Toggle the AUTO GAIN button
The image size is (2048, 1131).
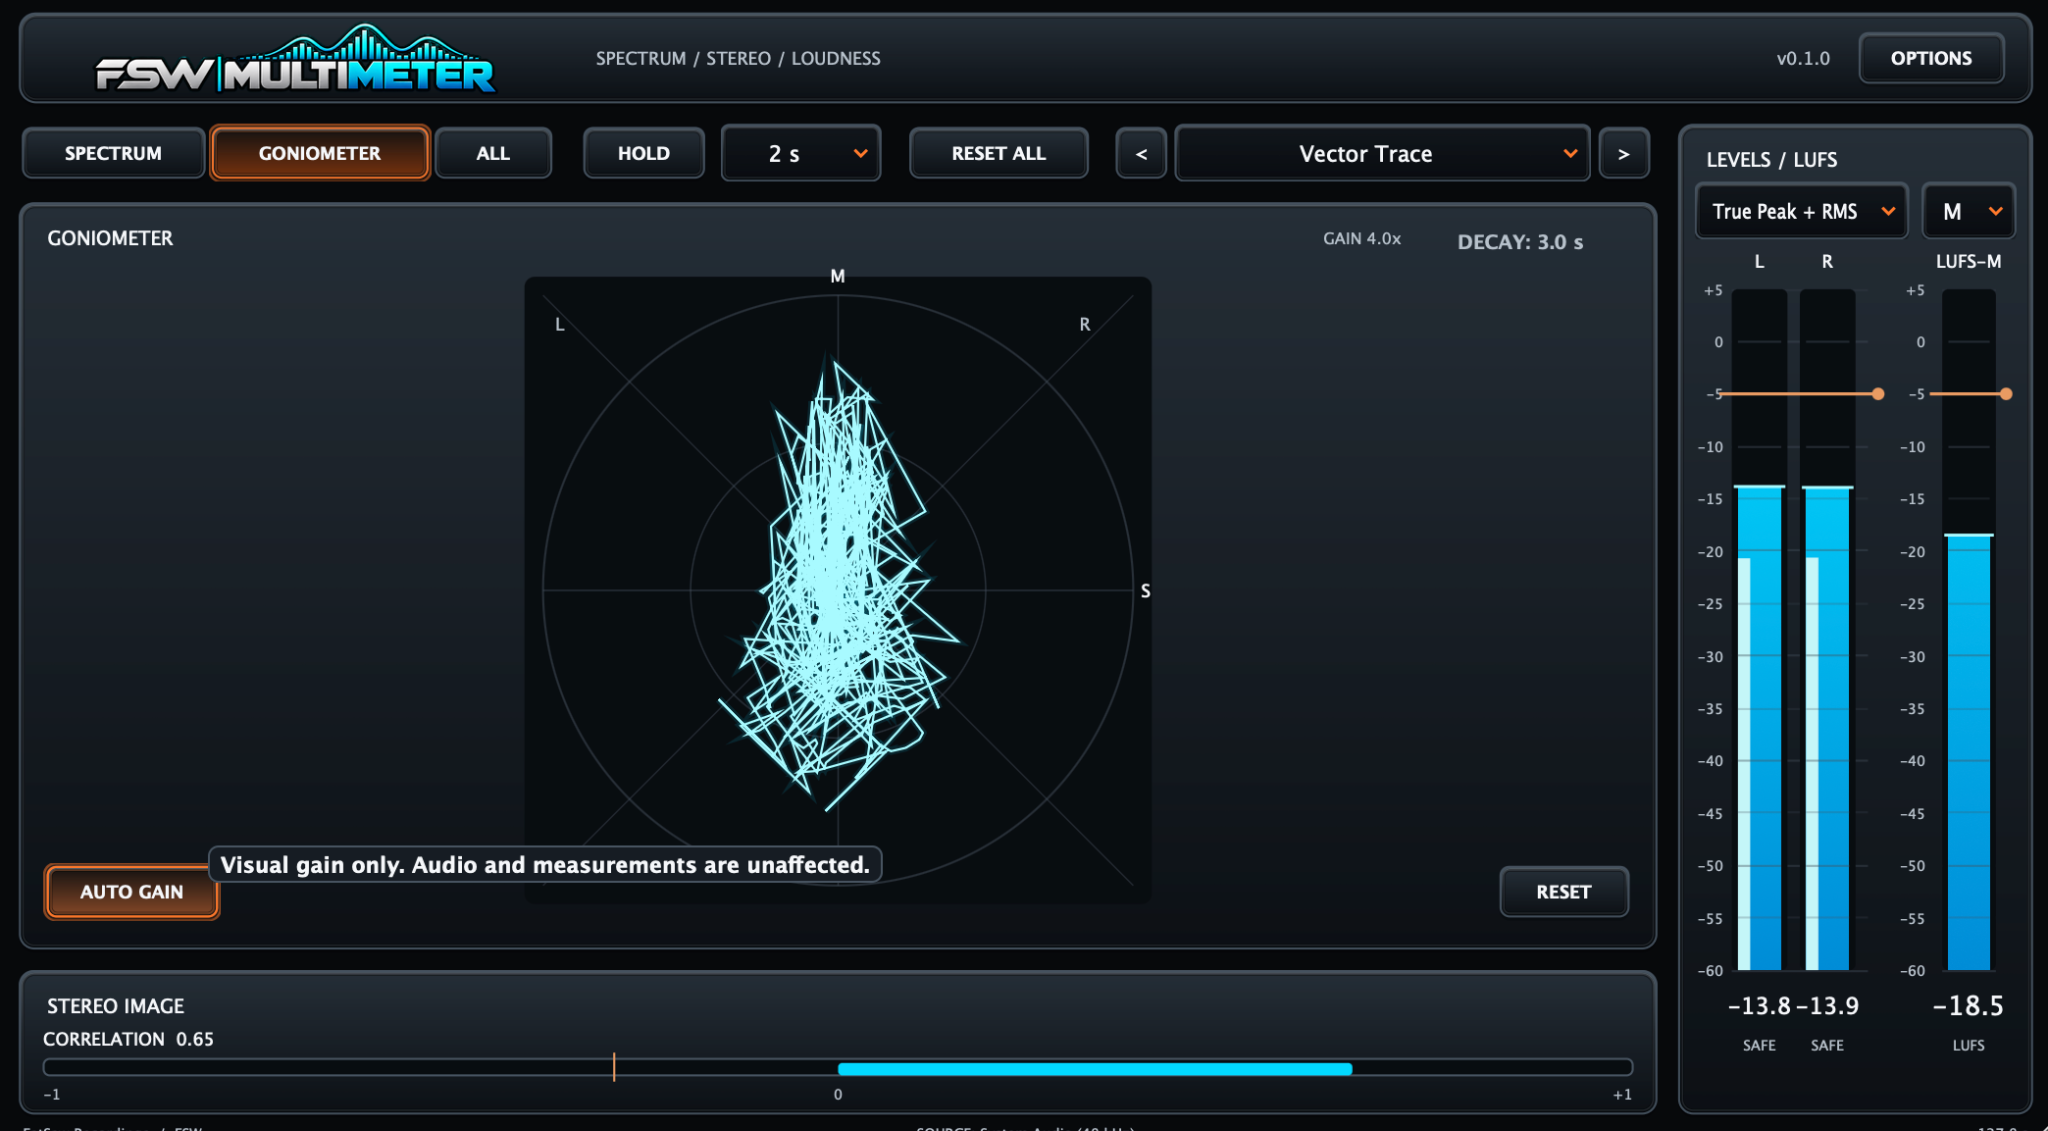[x=132, y=891]
